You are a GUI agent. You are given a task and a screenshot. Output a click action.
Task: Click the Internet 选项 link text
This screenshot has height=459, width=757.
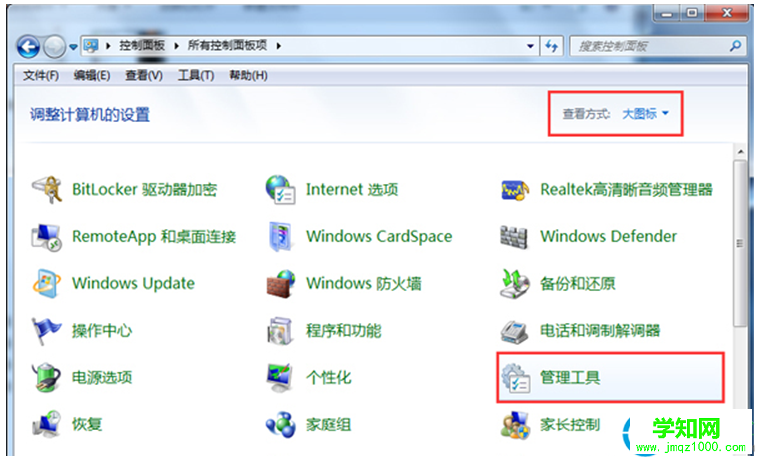352,190
